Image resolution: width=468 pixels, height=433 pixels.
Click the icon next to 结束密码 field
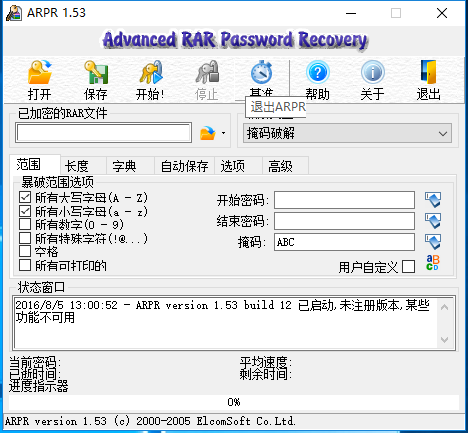pos(433,221)
